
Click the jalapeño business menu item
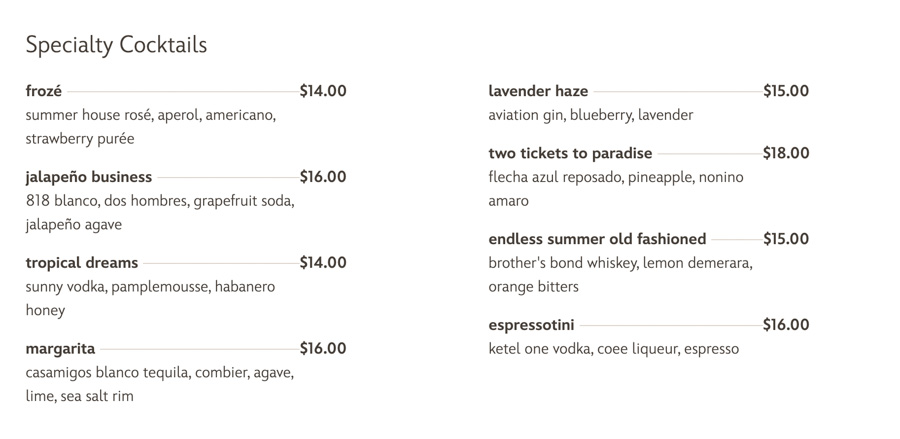pos(89,177)
